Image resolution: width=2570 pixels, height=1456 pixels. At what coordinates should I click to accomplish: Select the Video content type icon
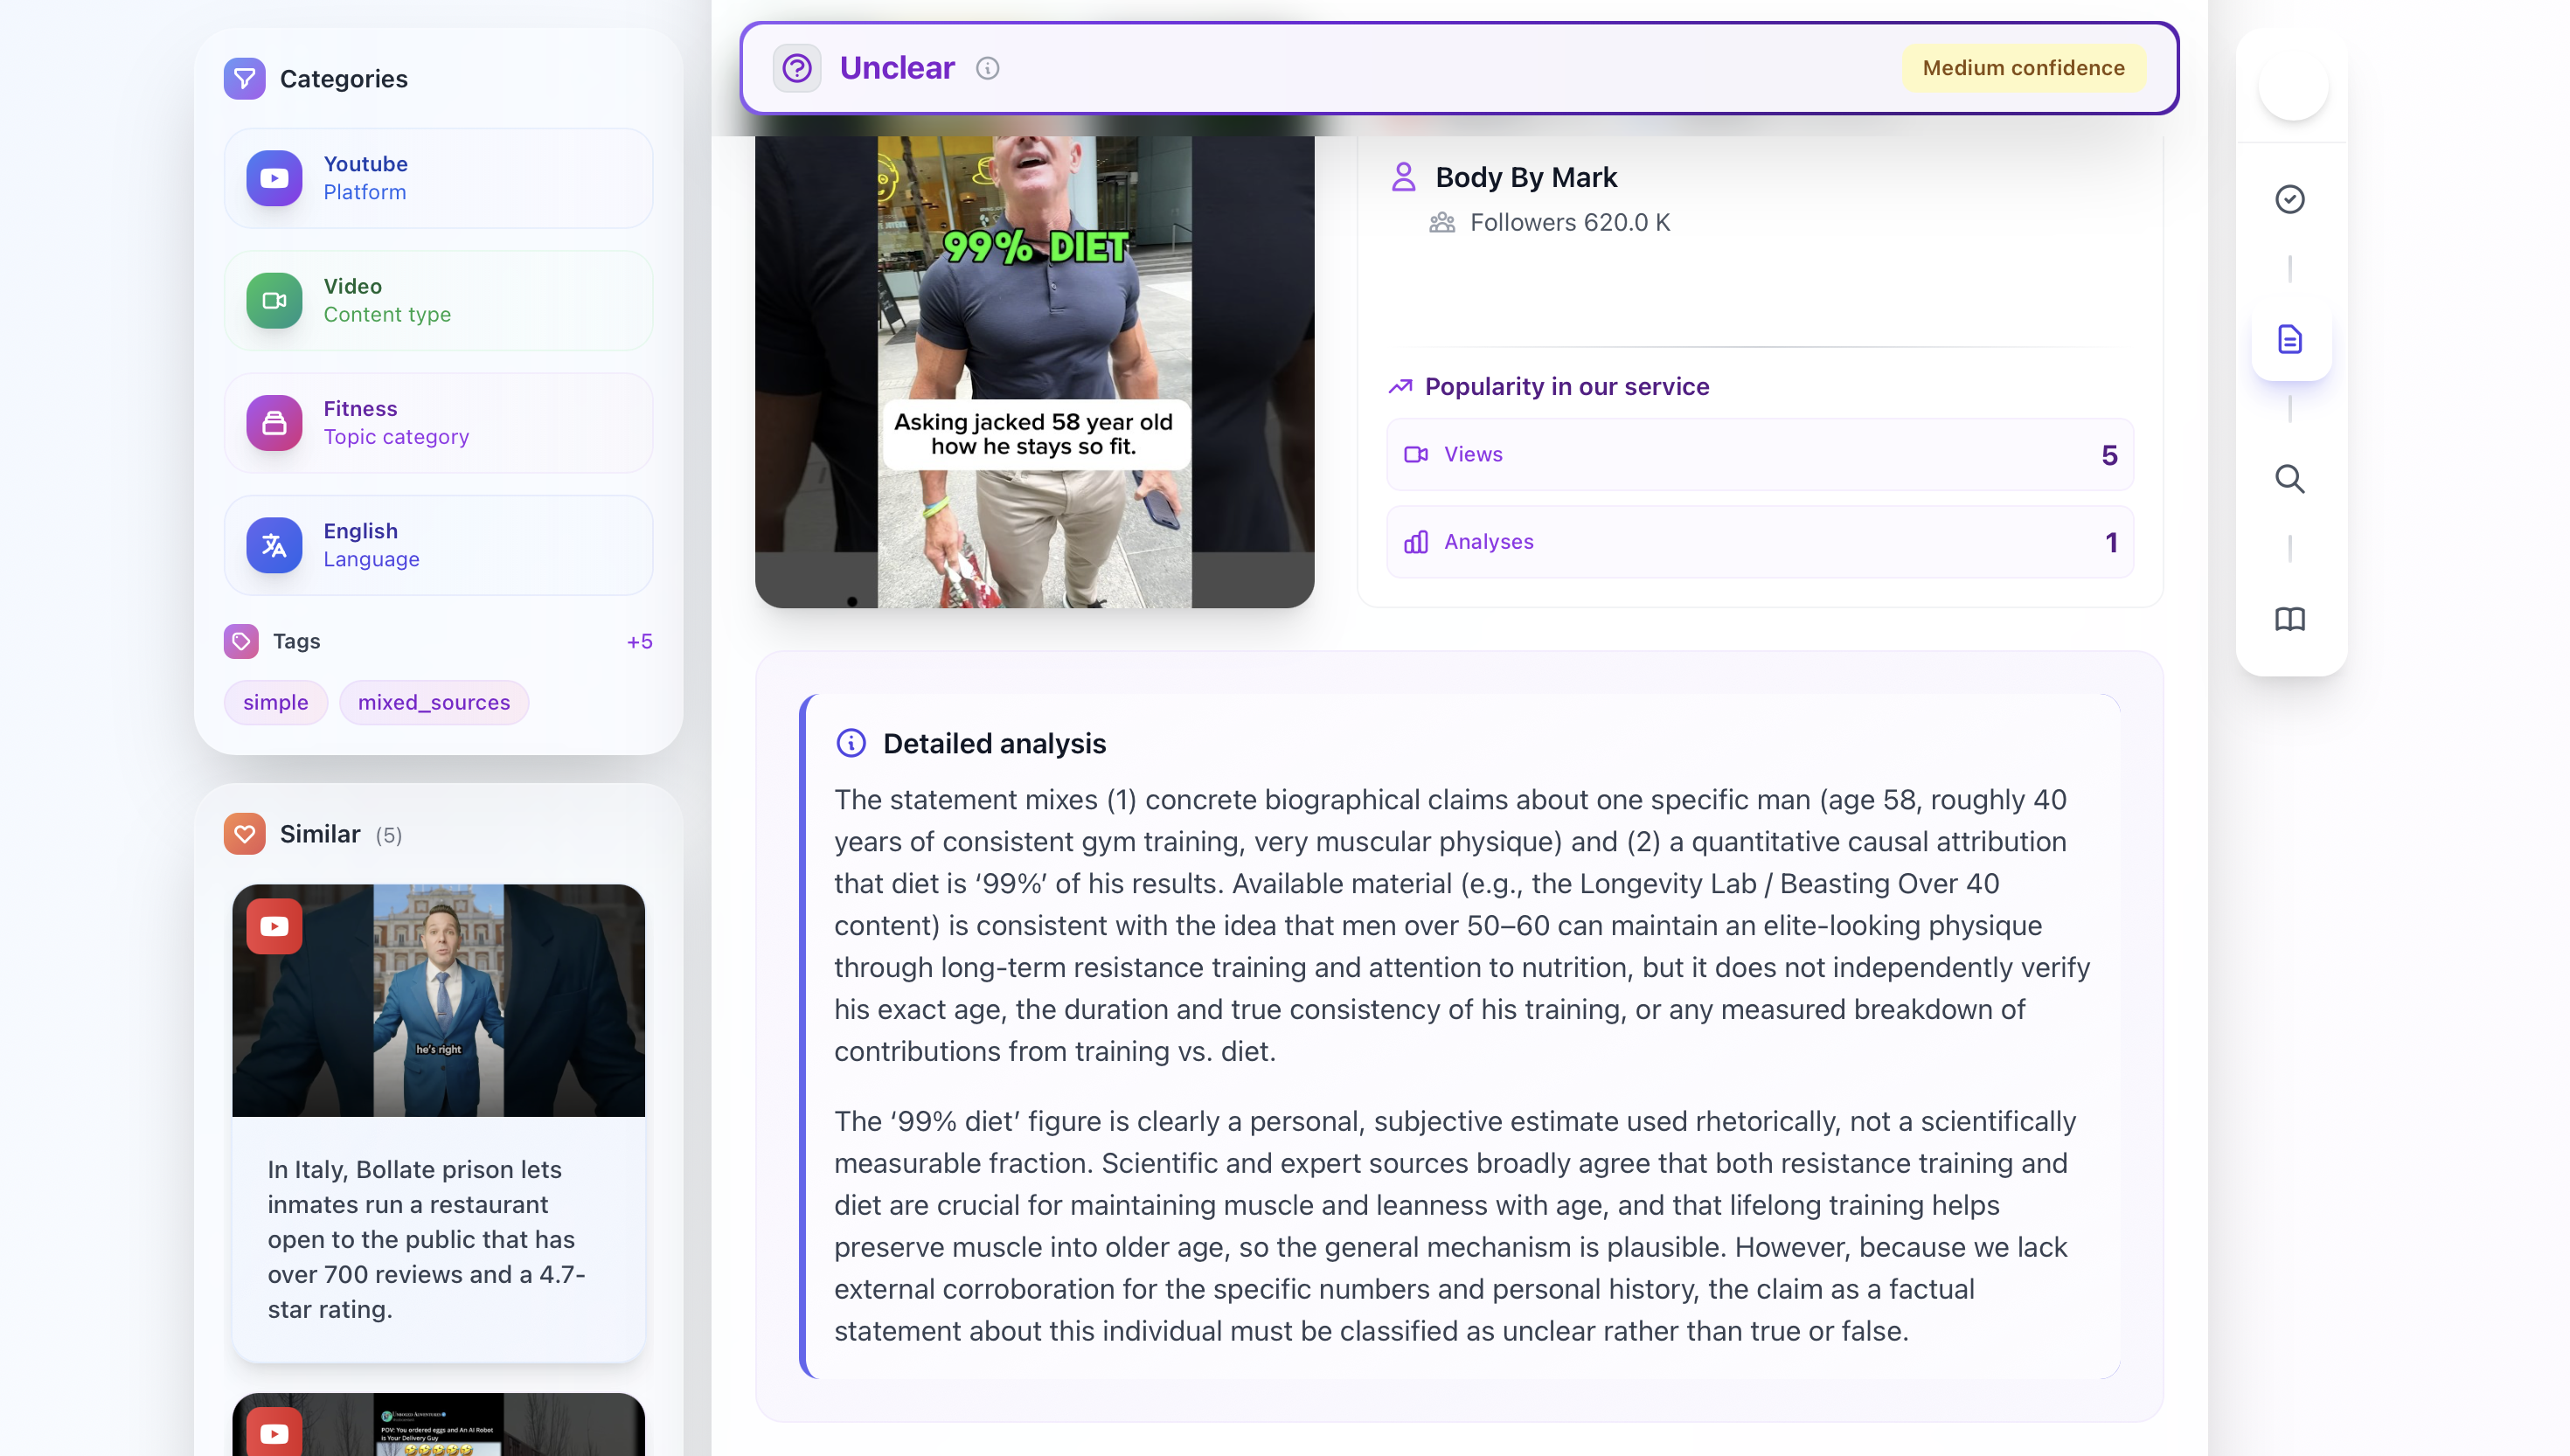[x=273, y=300]
